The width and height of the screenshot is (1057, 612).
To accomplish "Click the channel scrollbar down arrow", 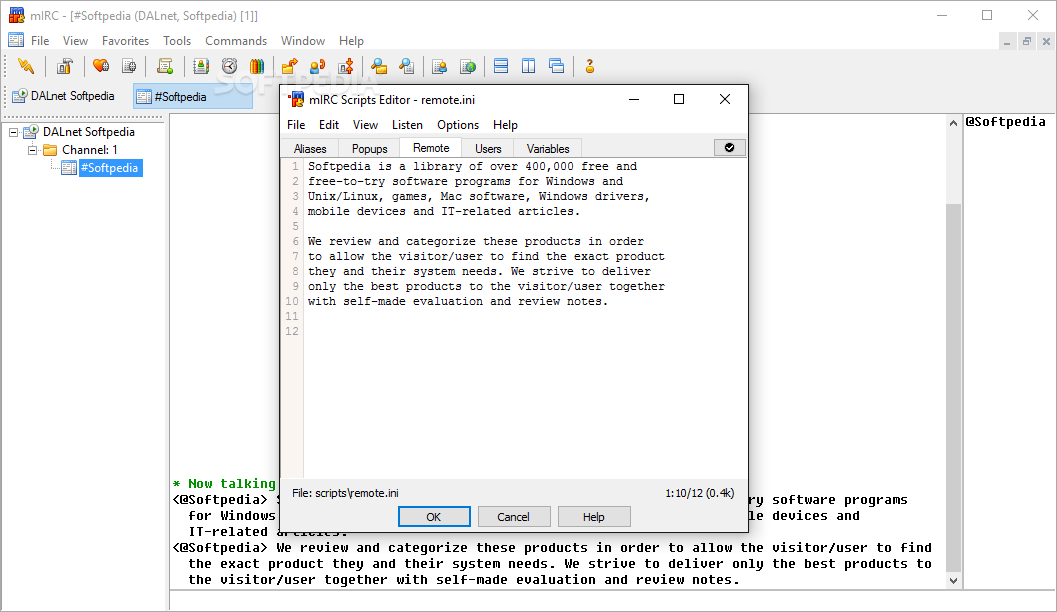I will click(x=953, y=580).
